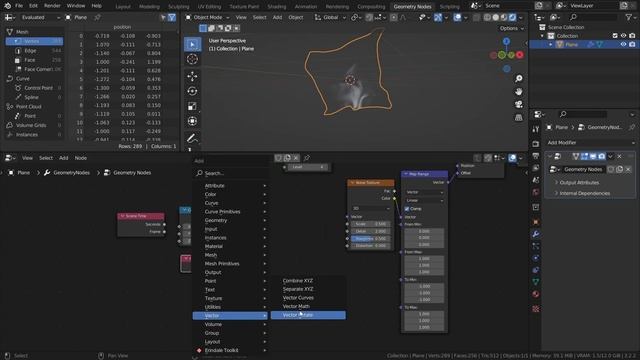Open the Add Modifier dropdown

pos(590,142)
